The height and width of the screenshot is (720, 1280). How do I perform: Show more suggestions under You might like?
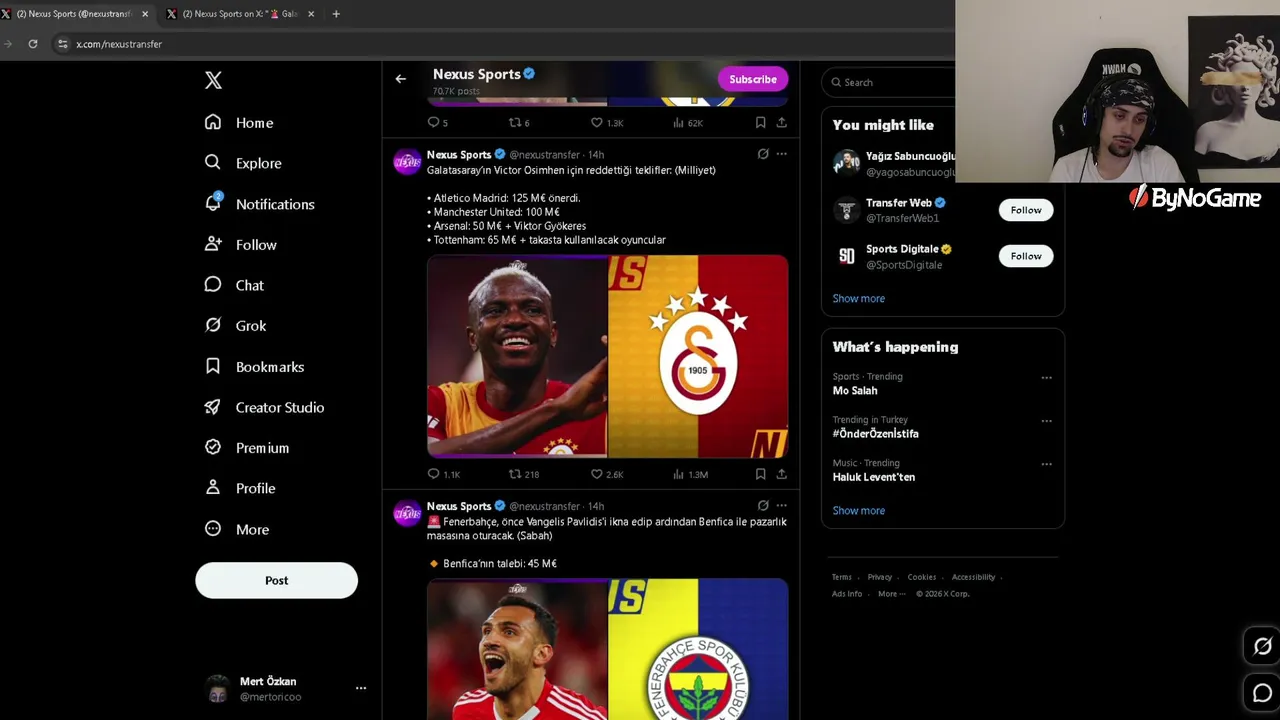point(858,298)
